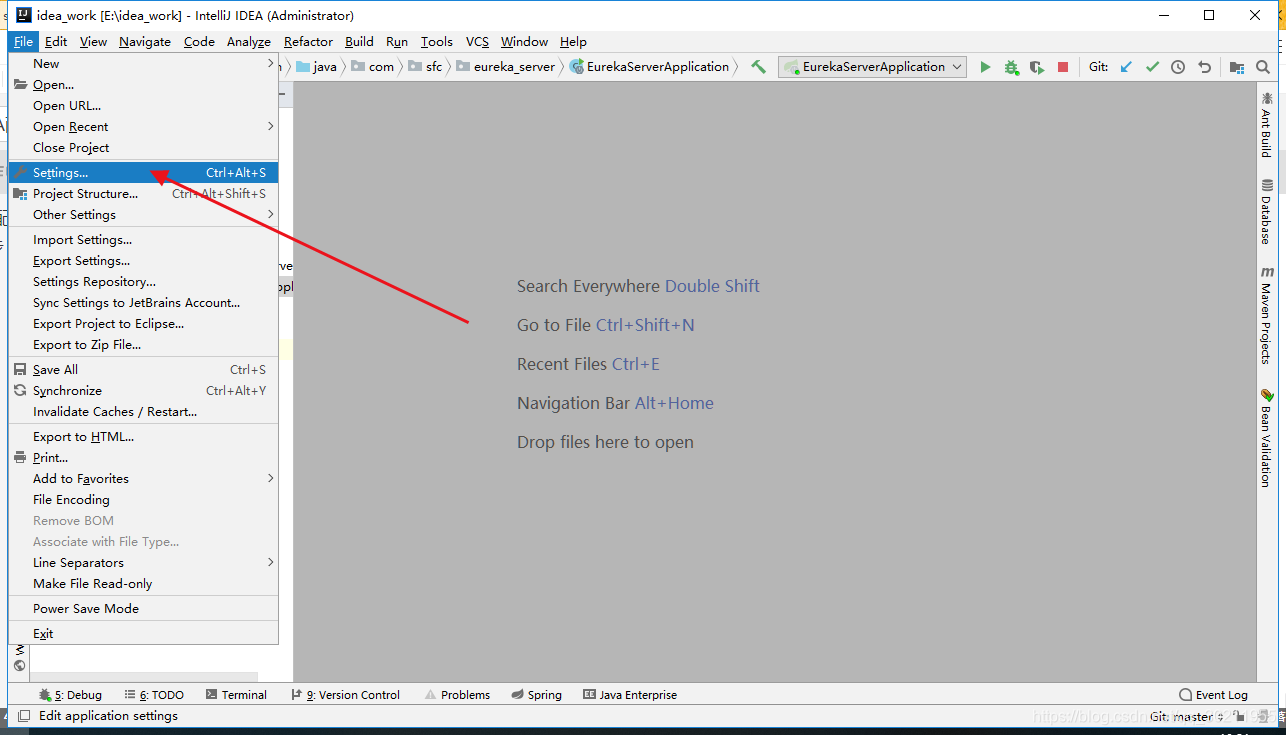1286x735 pixels.
Task: Open the Terminal tool window
Action: click(236, 695)
